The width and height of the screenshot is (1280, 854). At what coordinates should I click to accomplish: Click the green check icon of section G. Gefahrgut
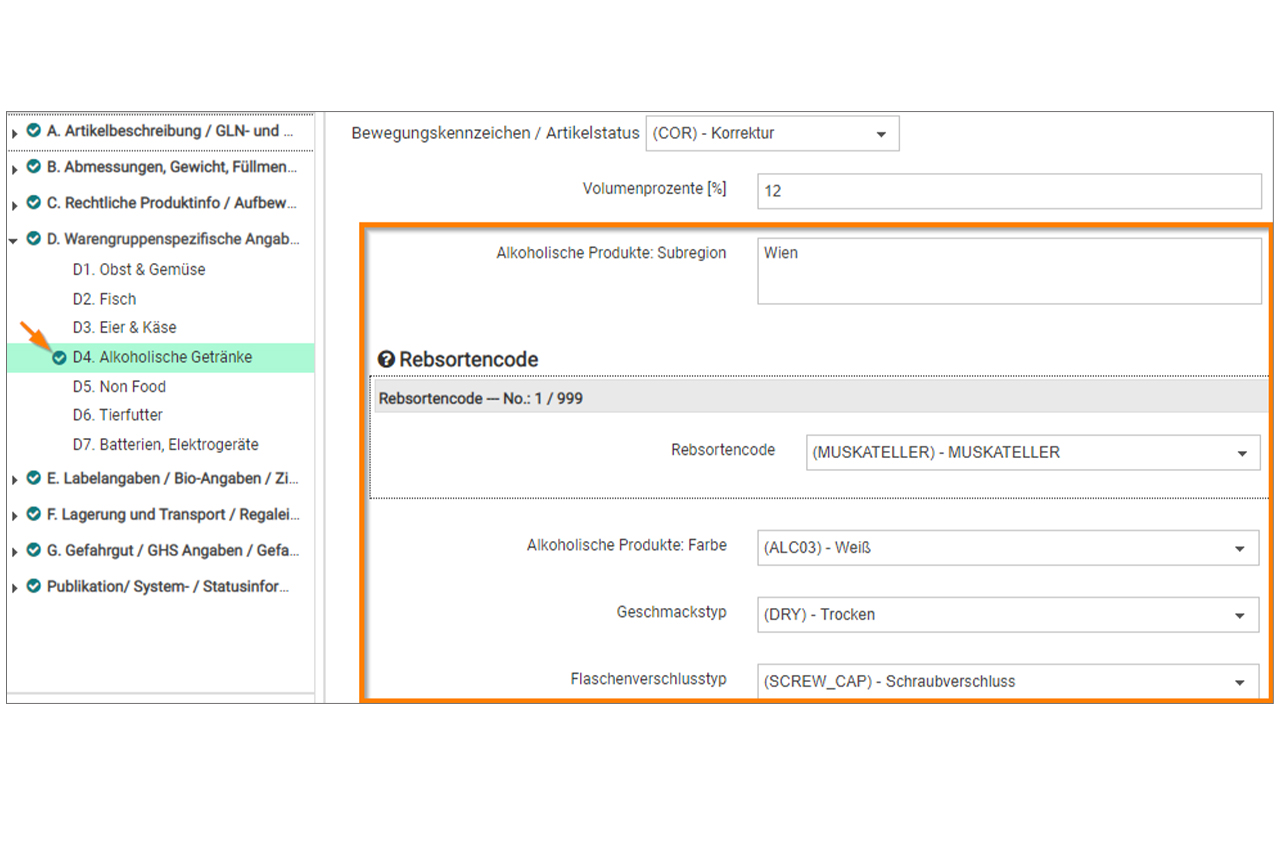(34, 551)
